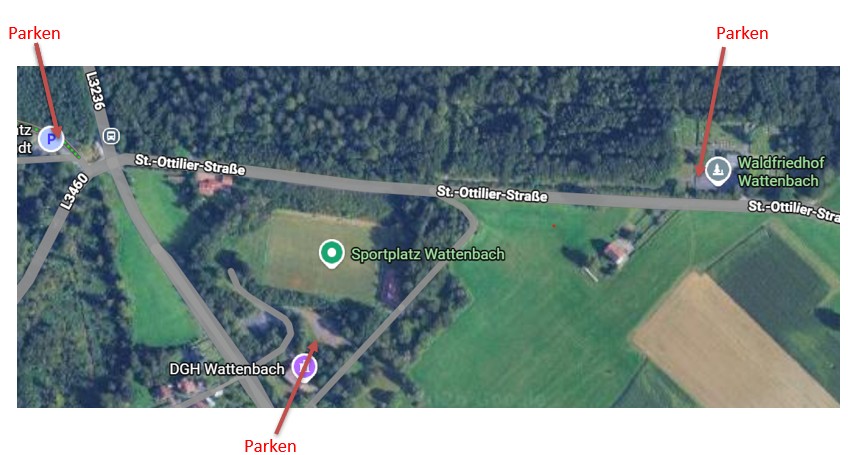The height and width of the screenshot is (455, 848).
Task: Click the Waldfriedhof Wattenbach cemetery marker
Action: point(718,170)
